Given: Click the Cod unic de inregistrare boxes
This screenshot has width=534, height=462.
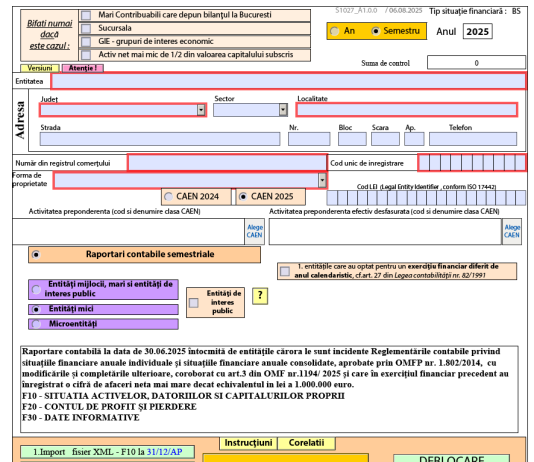Looking at the screenshot, I should (472, 162).
